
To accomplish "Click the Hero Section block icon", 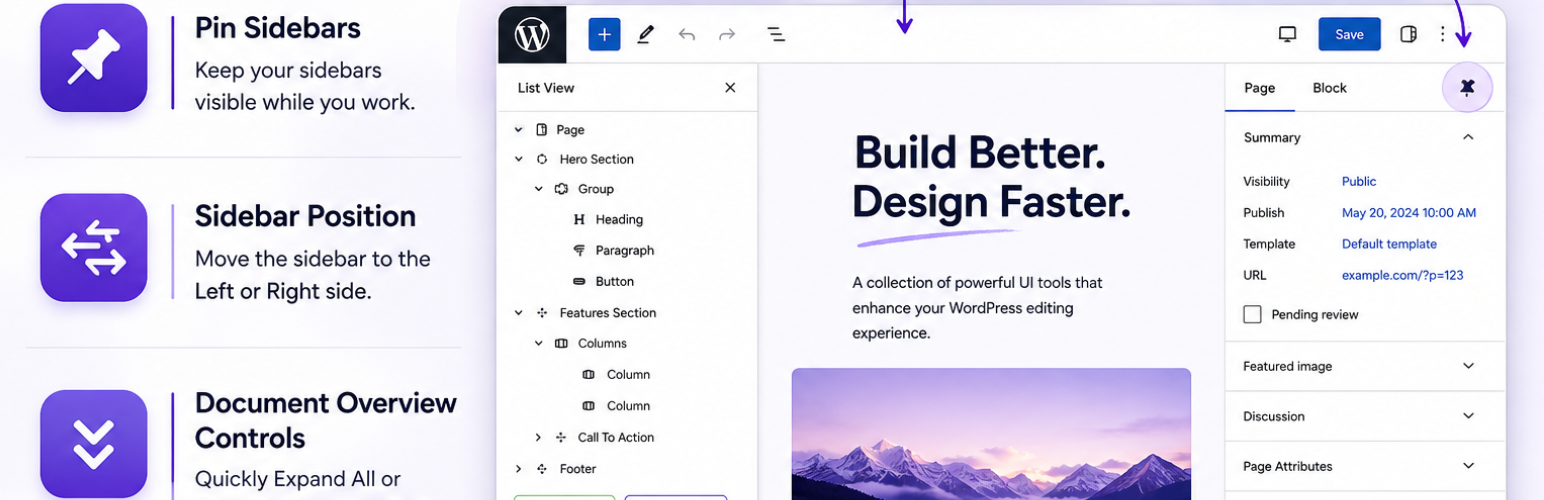I will pos(542,159).
